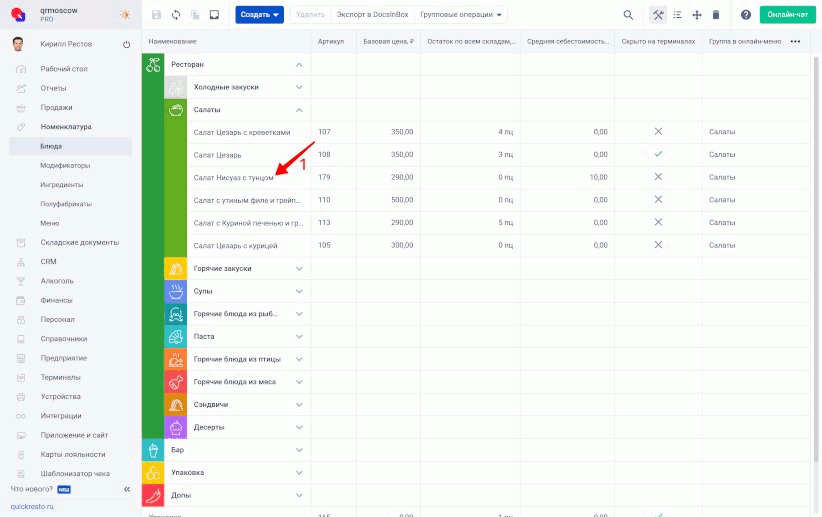Click the Допы chili pepper icon

pos(153,495)
